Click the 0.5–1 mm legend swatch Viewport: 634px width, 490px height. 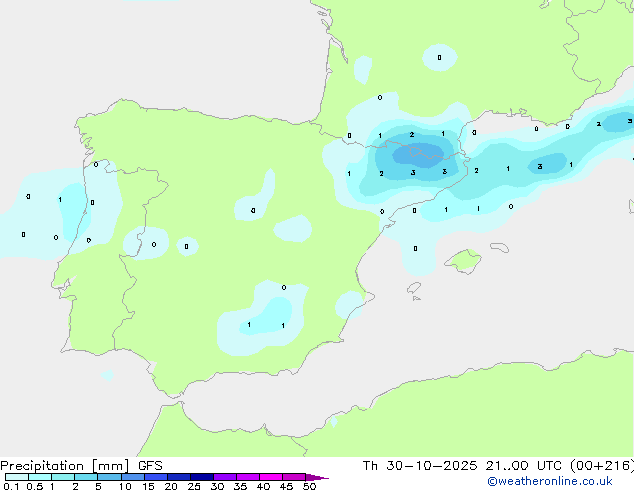[40, 477]
